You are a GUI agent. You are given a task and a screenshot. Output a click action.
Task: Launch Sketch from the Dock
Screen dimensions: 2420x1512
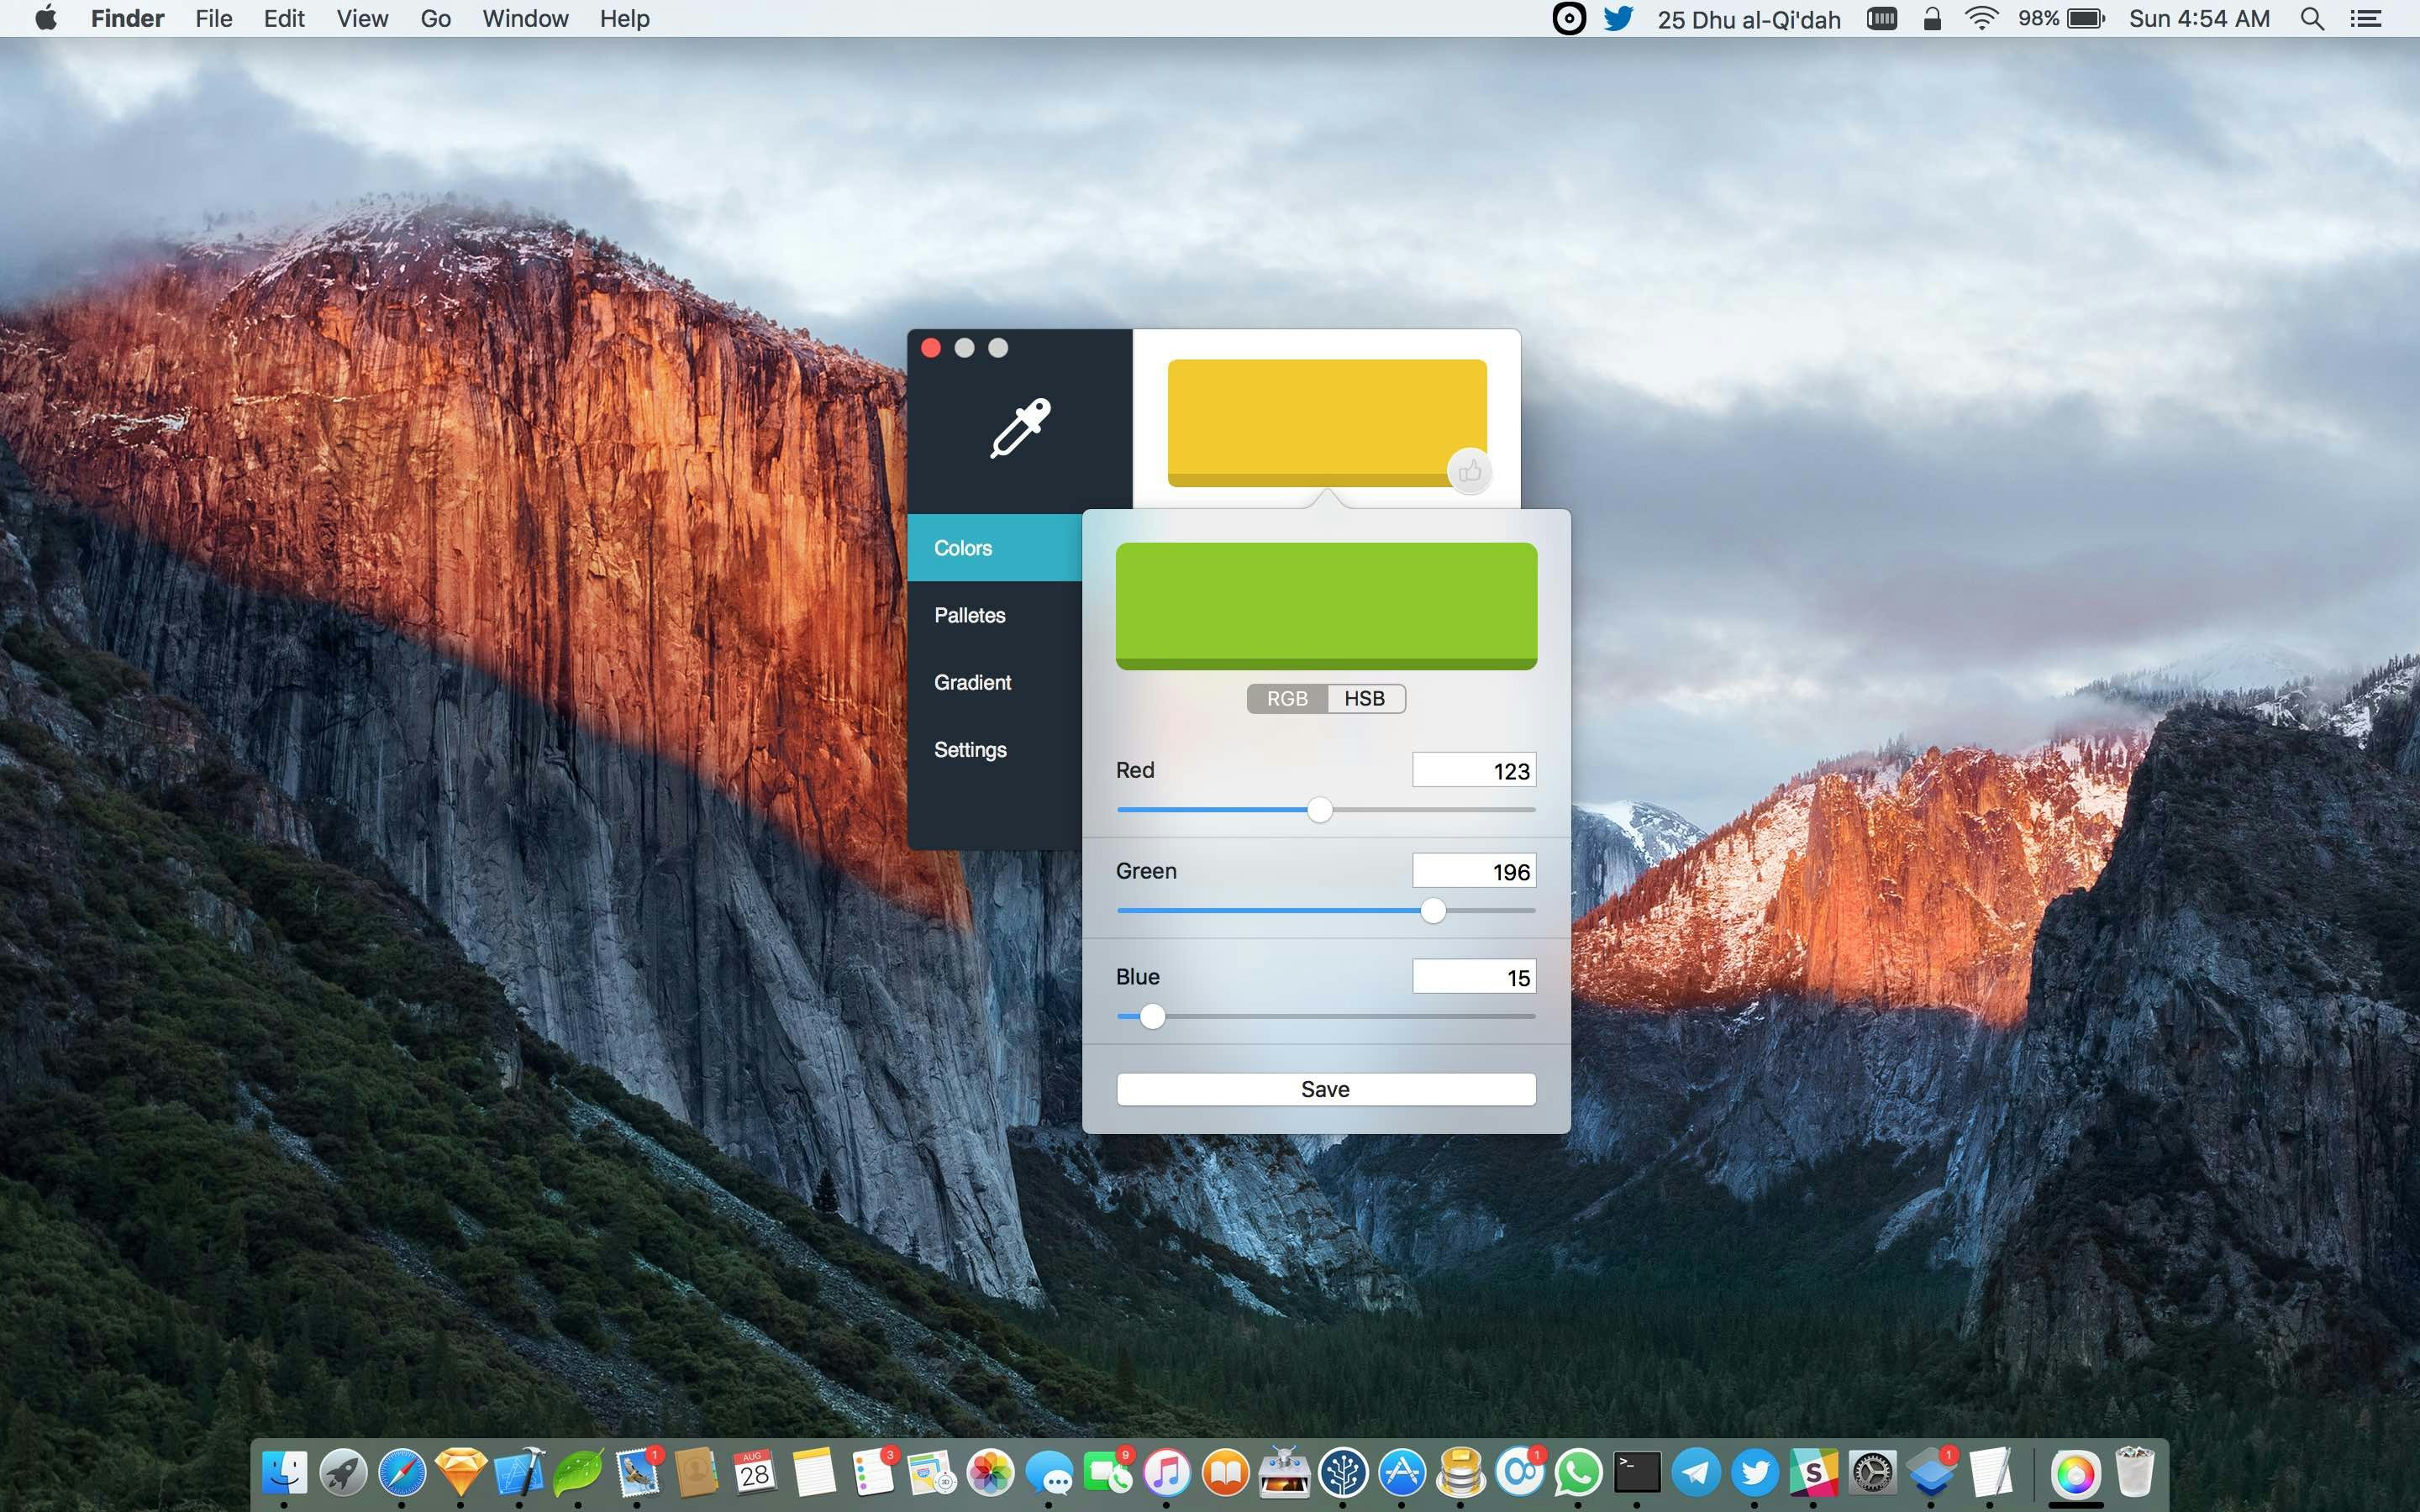pyautogui.click(x=460, y=1473)
